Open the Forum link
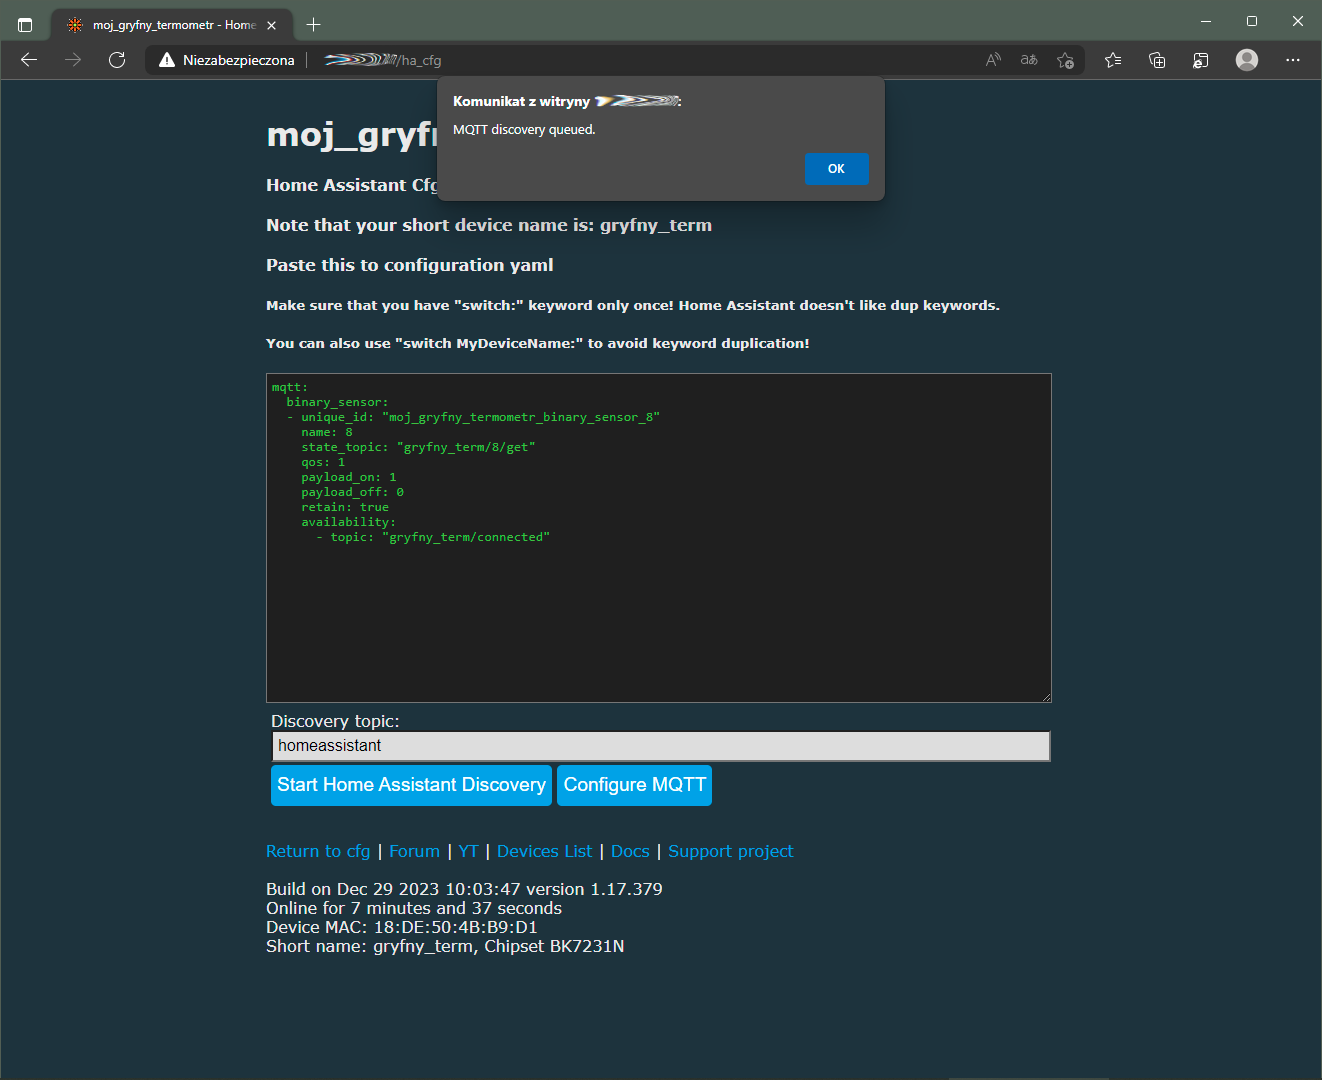The height and width of the screenshot is (1080, 1322). (414, 851)
